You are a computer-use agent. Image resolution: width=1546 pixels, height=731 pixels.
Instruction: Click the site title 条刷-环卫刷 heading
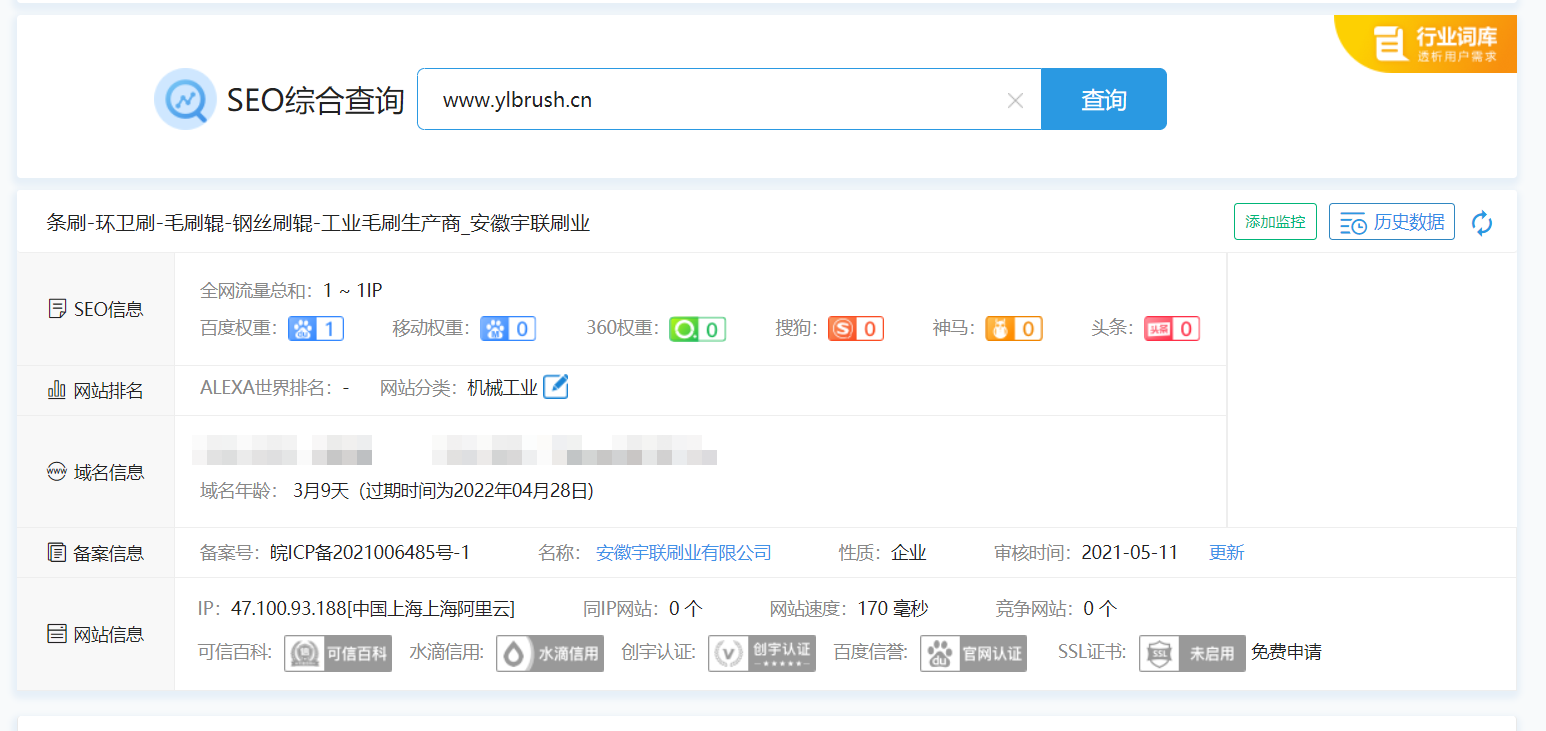coord(318,223)
